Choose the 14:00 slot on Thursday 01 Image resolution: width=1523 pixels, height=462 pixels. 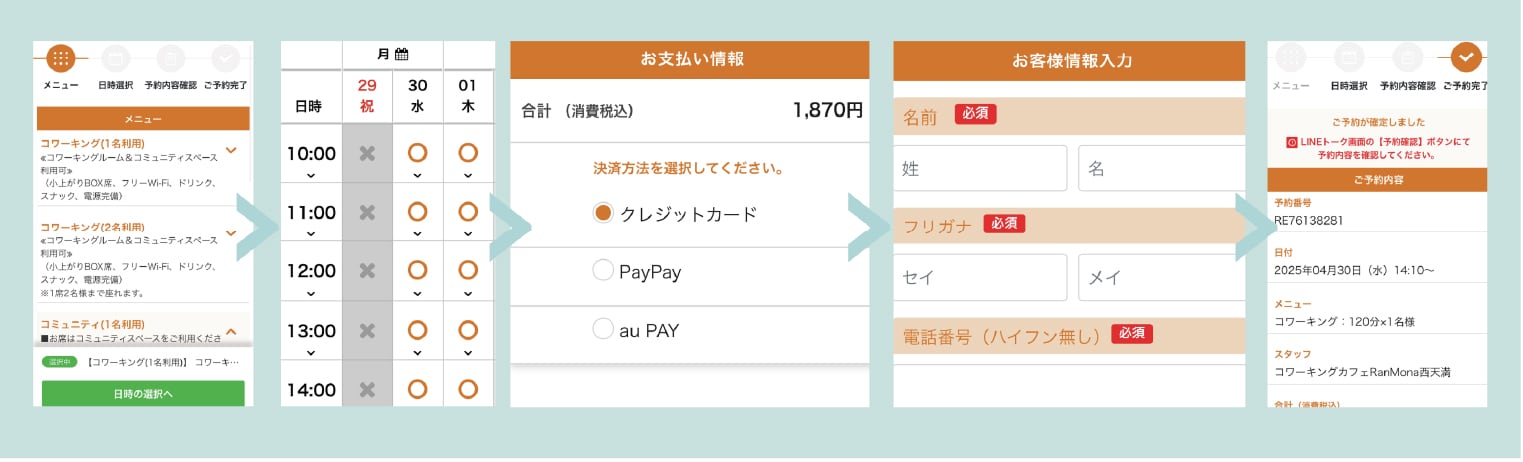pyautogui.click(x=468, y=388)
